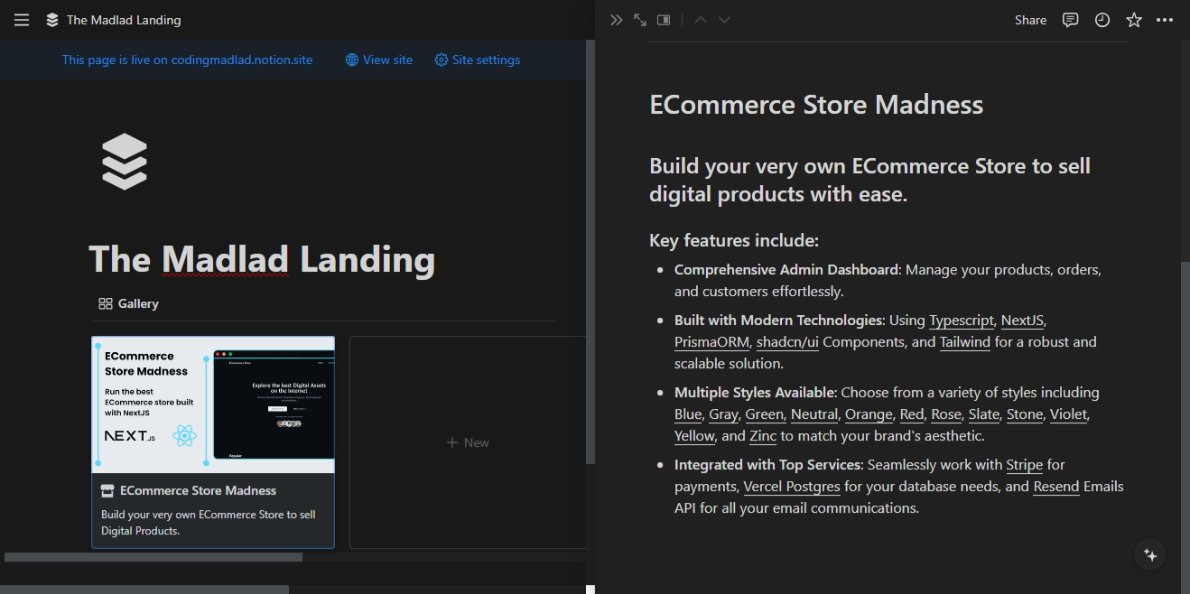Open the PrismaORM link
The image size is (1190, 594).
[711, 342]
